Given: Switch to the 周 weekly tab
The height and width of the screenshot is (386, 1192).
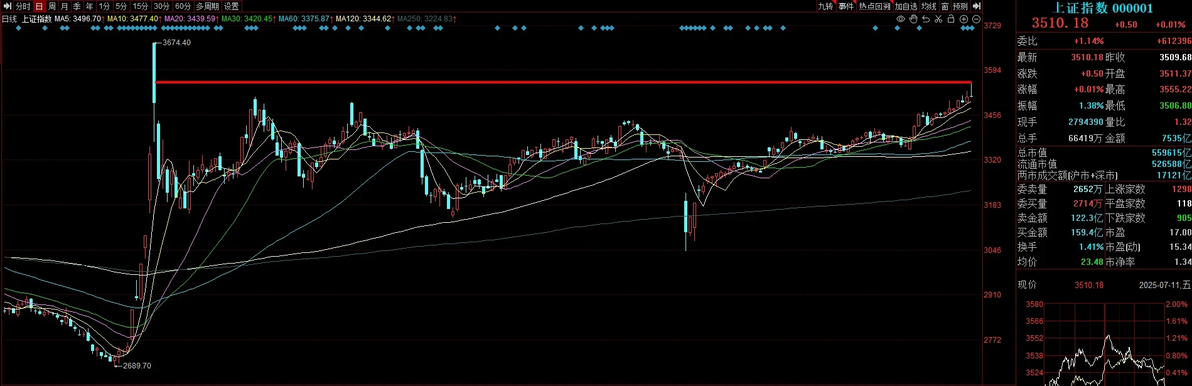Looking at the screenshot, I should click(52, 6).
